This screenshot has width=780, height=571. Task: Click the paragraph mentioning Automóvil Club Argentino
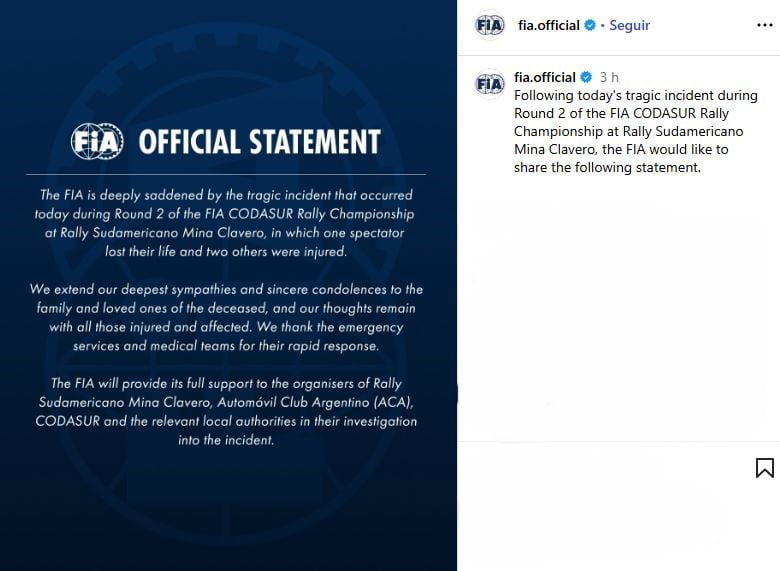[x=226, y=411]
